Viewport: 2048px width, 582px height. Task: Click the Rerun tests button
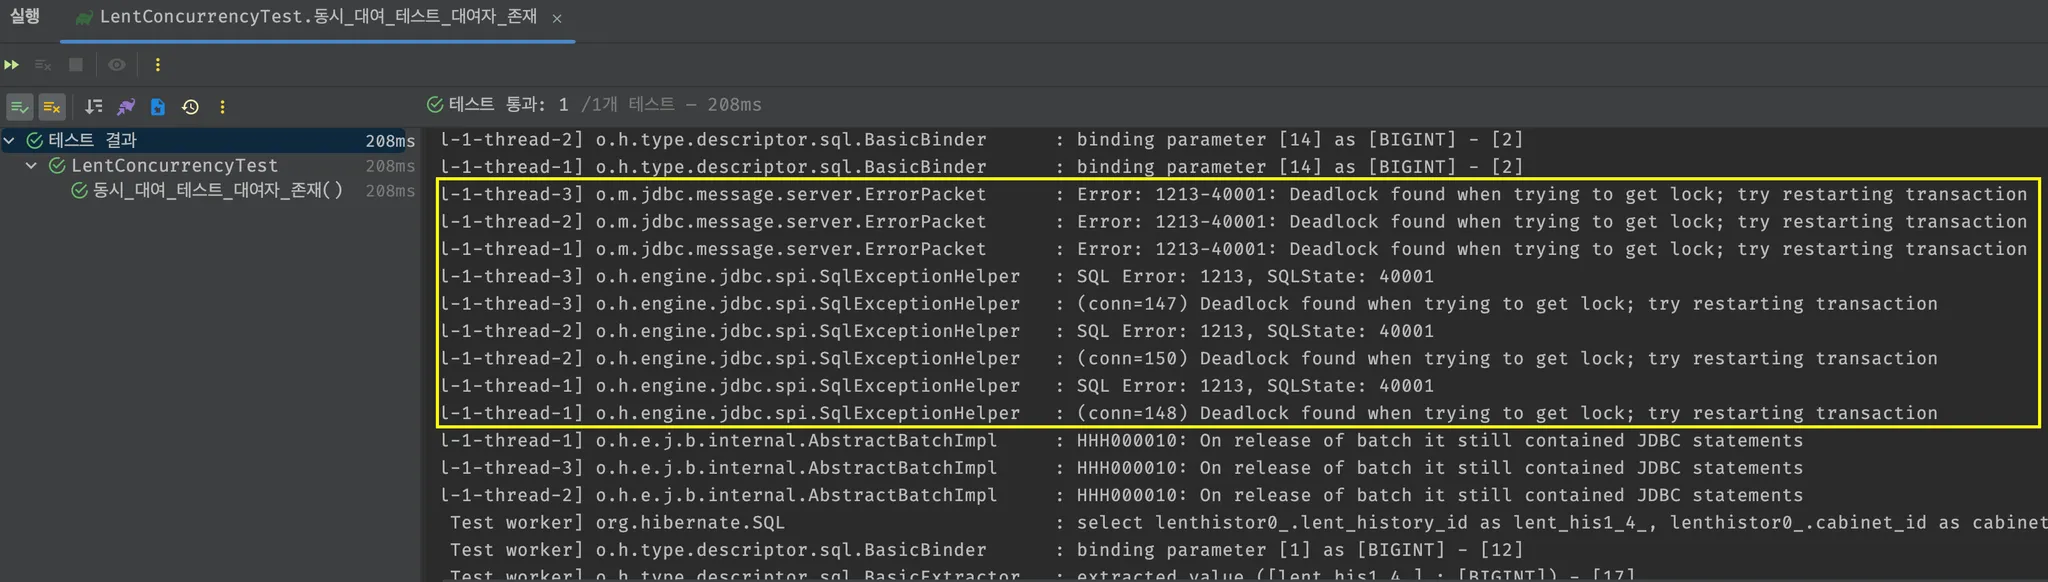(x=12, y=65)
